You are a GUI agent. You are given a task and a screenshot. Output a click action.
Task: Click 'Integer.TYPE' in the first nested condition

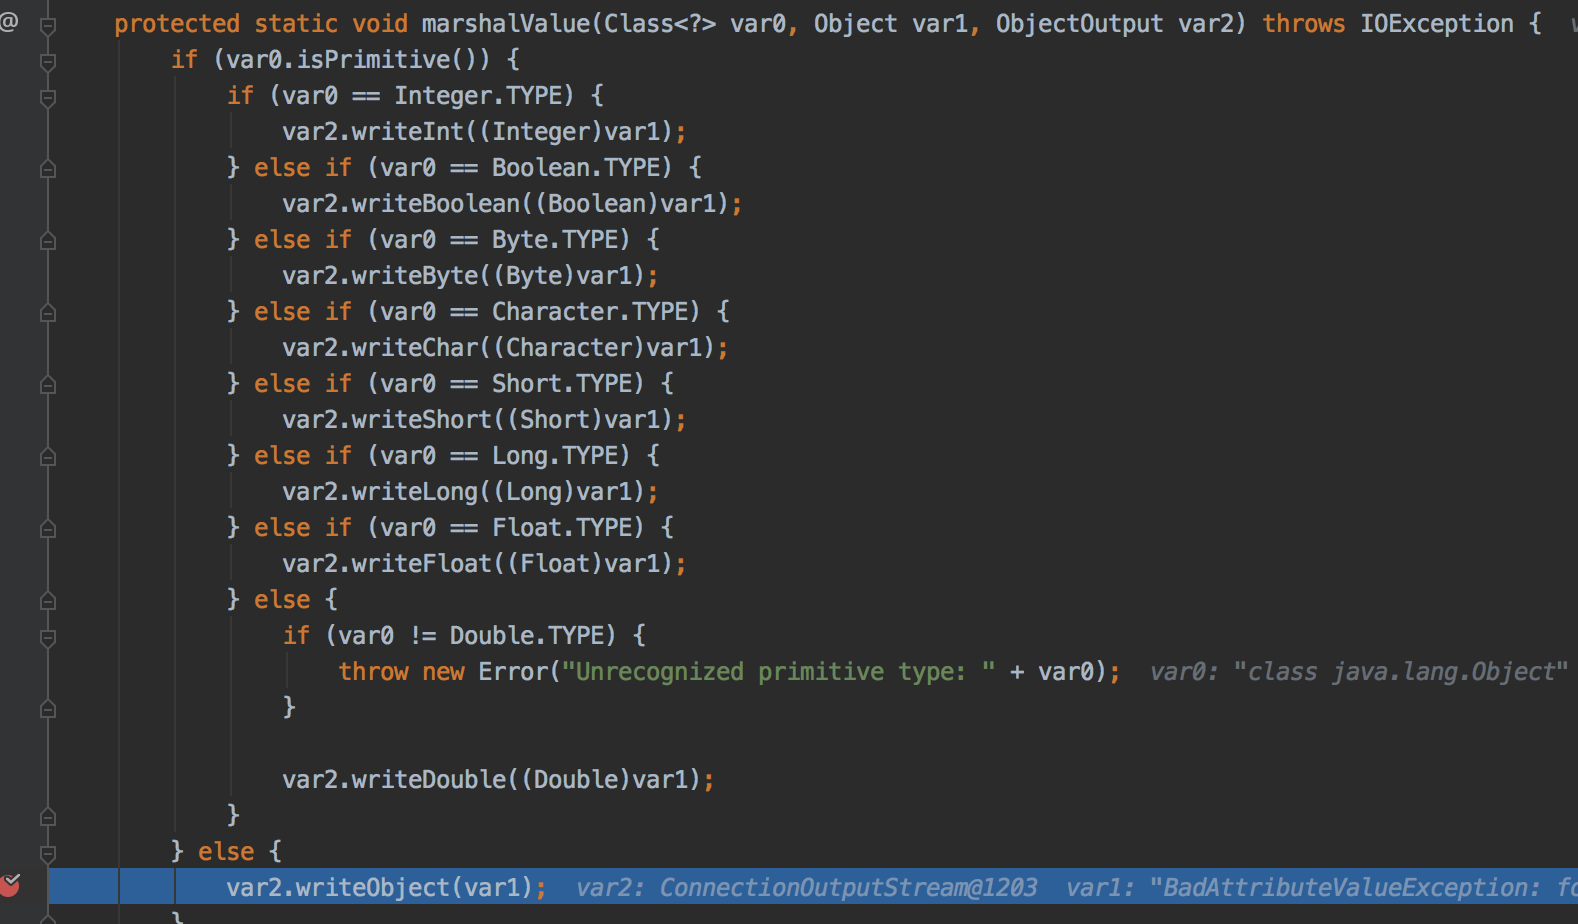tap(477, 96)
